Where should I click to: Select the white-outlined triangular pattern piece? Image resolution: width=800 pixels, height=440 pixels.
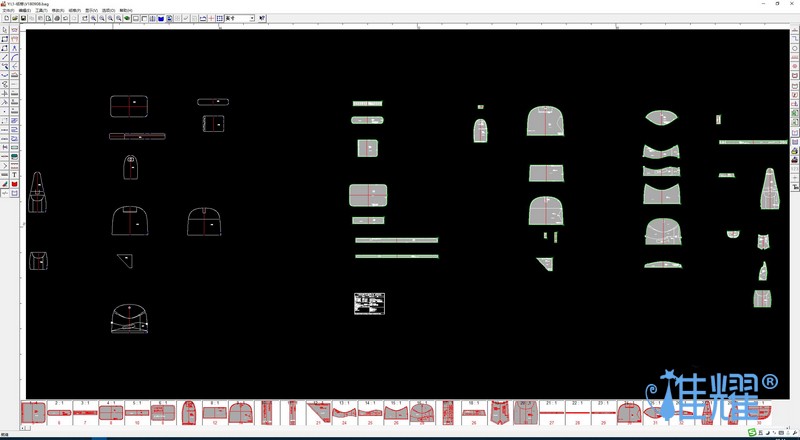tap(125, 260)
